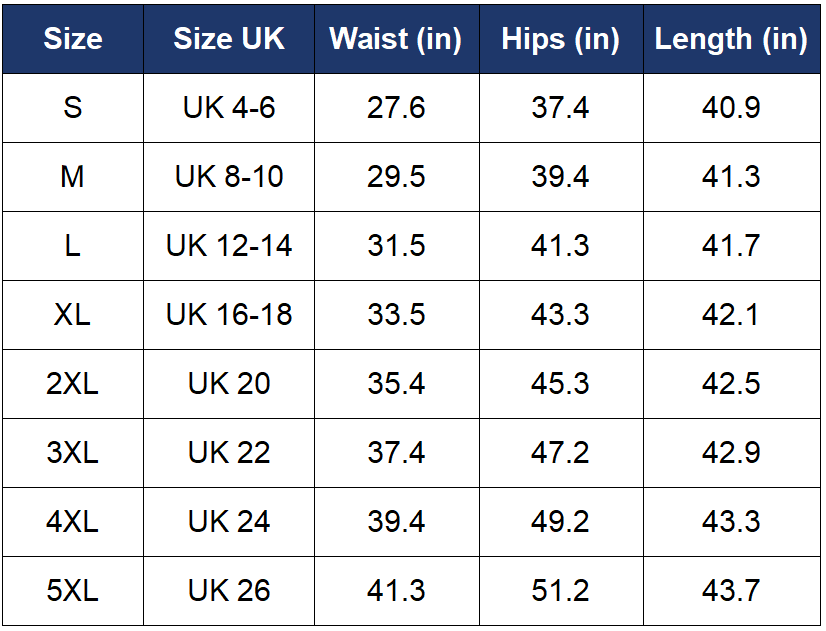Viewport: 826px width, 631px height.
Task: Click the Size column header
Action: pos(73,39)
